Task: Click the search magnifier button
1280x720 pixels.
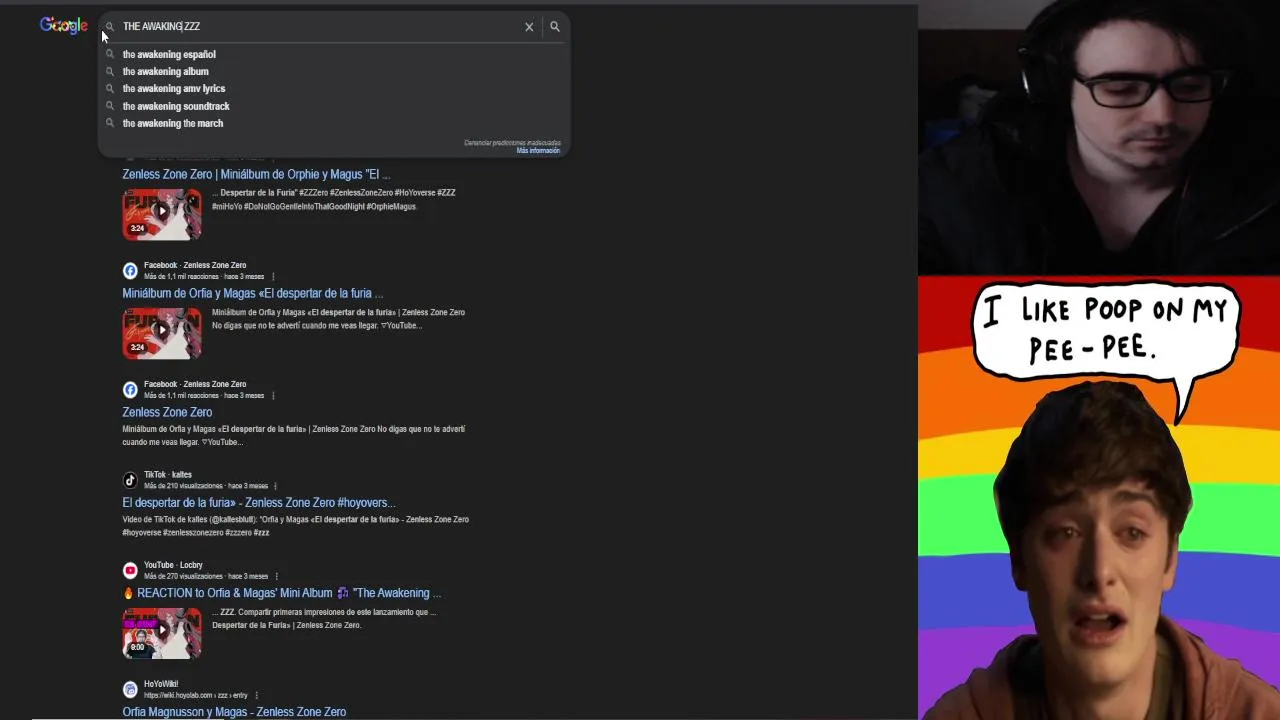Action: click(x=555, y=27)
